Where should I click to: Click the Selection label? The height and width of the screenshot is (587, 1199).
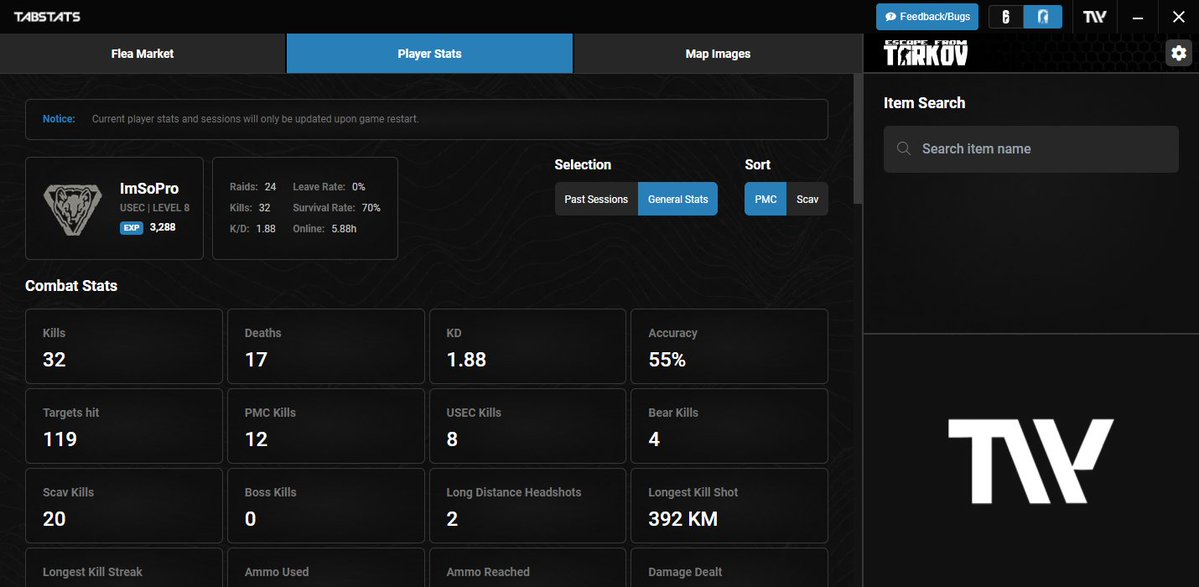pyautogui.click(x=583, y=165)
